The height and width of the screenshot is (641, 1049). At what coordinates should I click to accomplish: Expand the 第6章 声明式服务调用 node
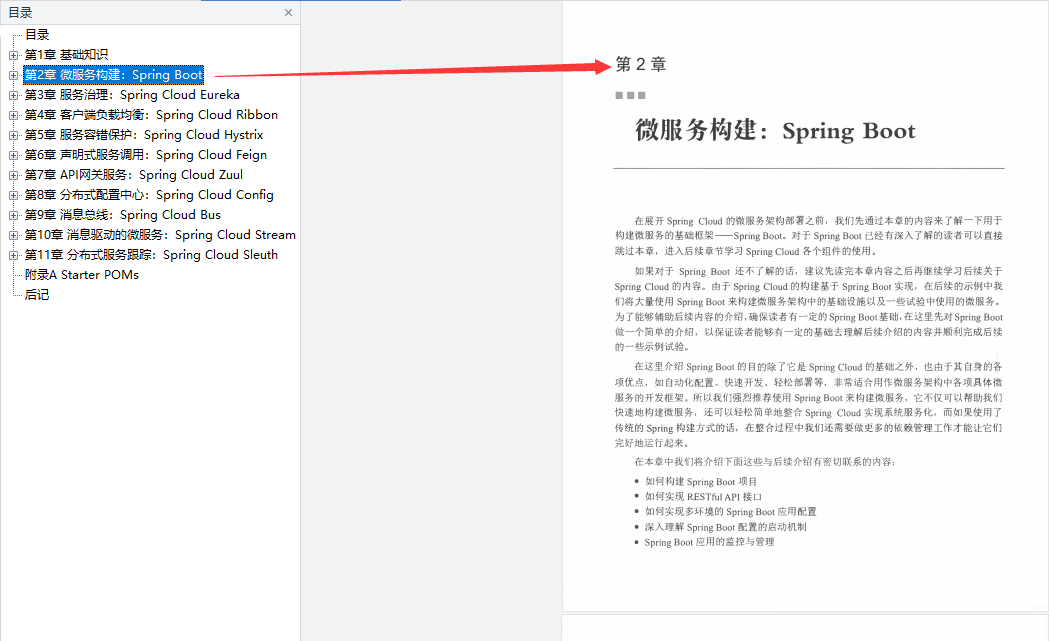[13, 155]
